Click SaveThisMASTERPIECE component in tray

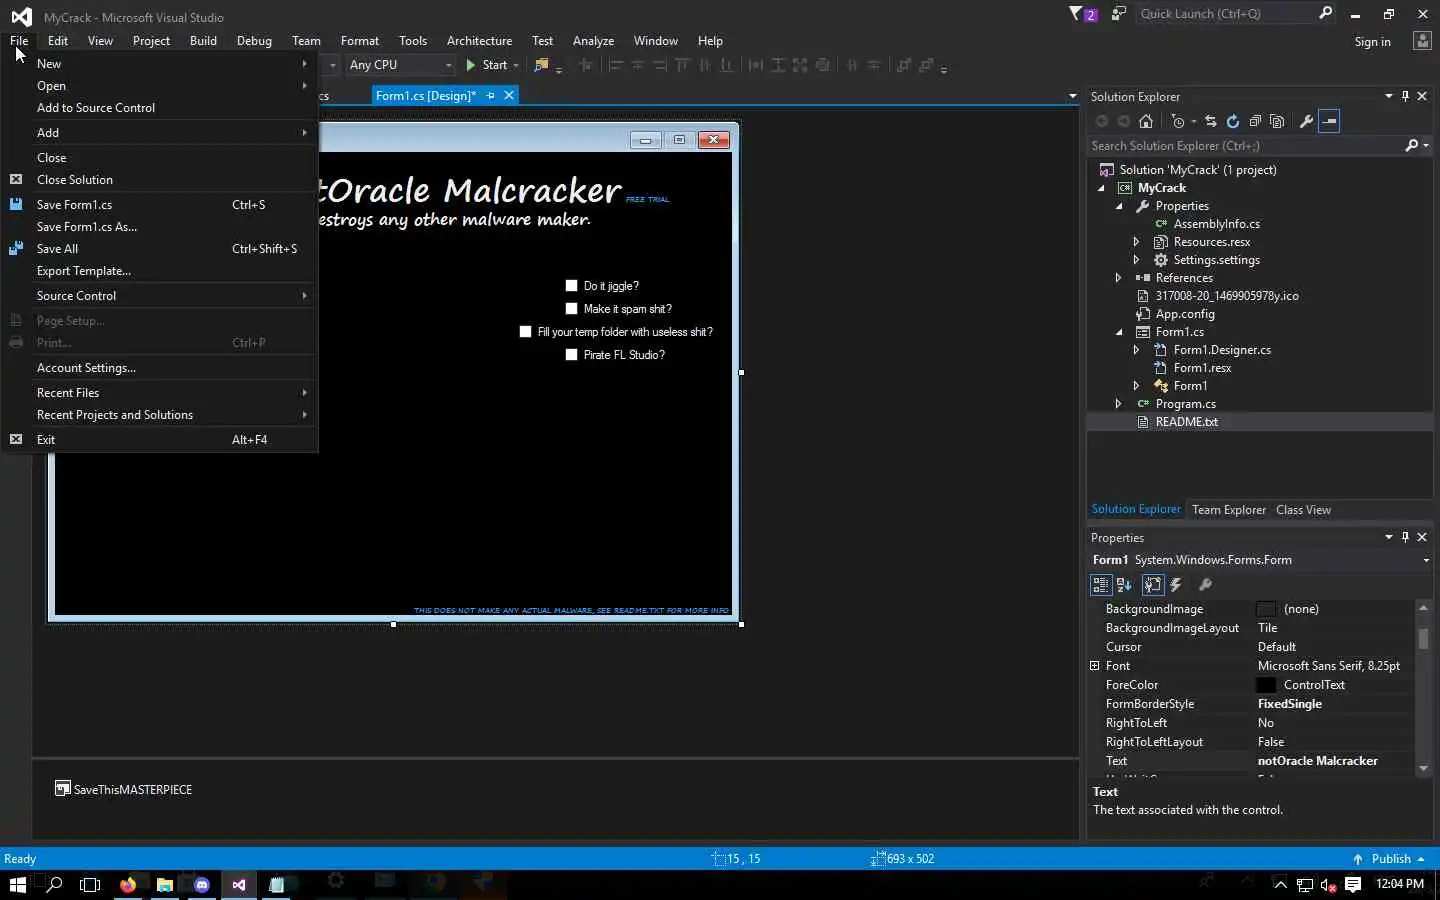[x=123, y=789]
